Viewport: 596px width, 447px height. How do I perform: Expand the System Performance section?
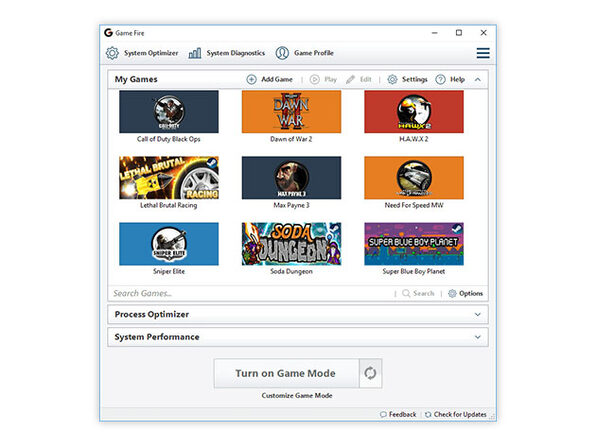pos(478,337)
